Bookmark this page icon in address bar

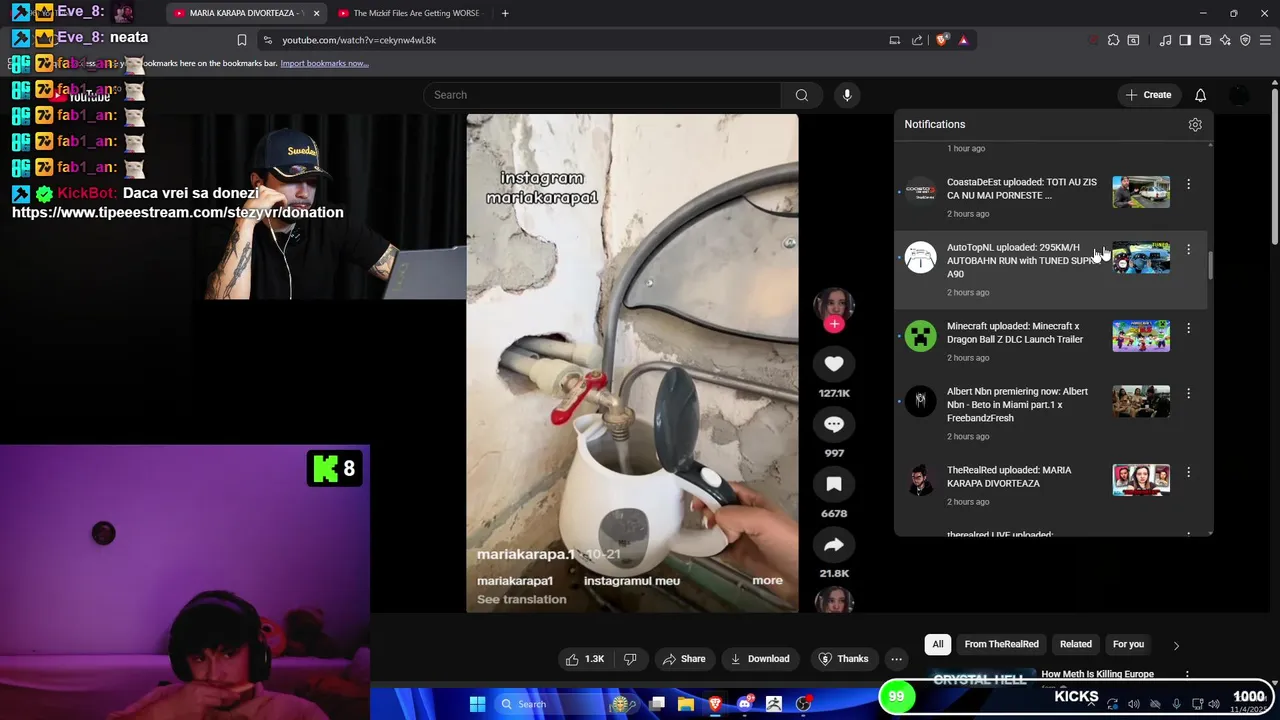[x=241, y=40]
